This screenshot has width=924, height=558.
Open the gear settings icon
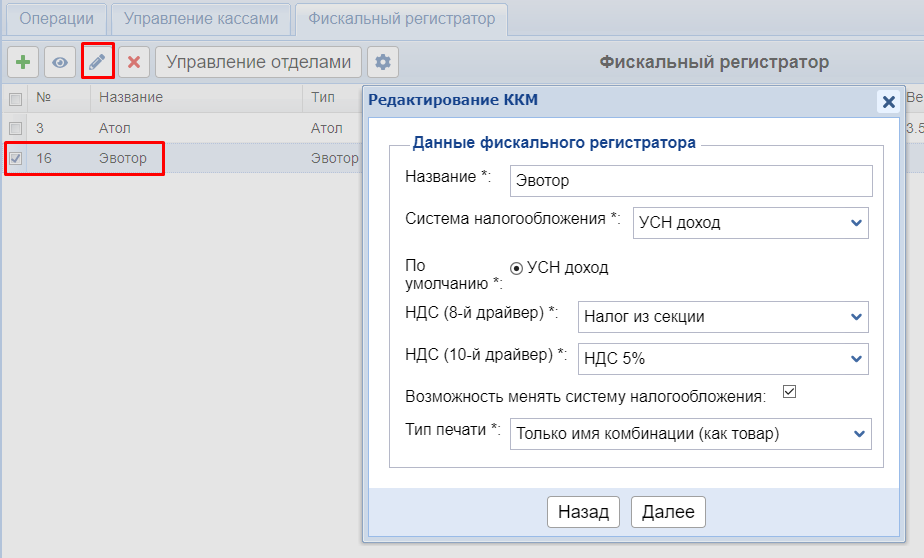(382, 62)
